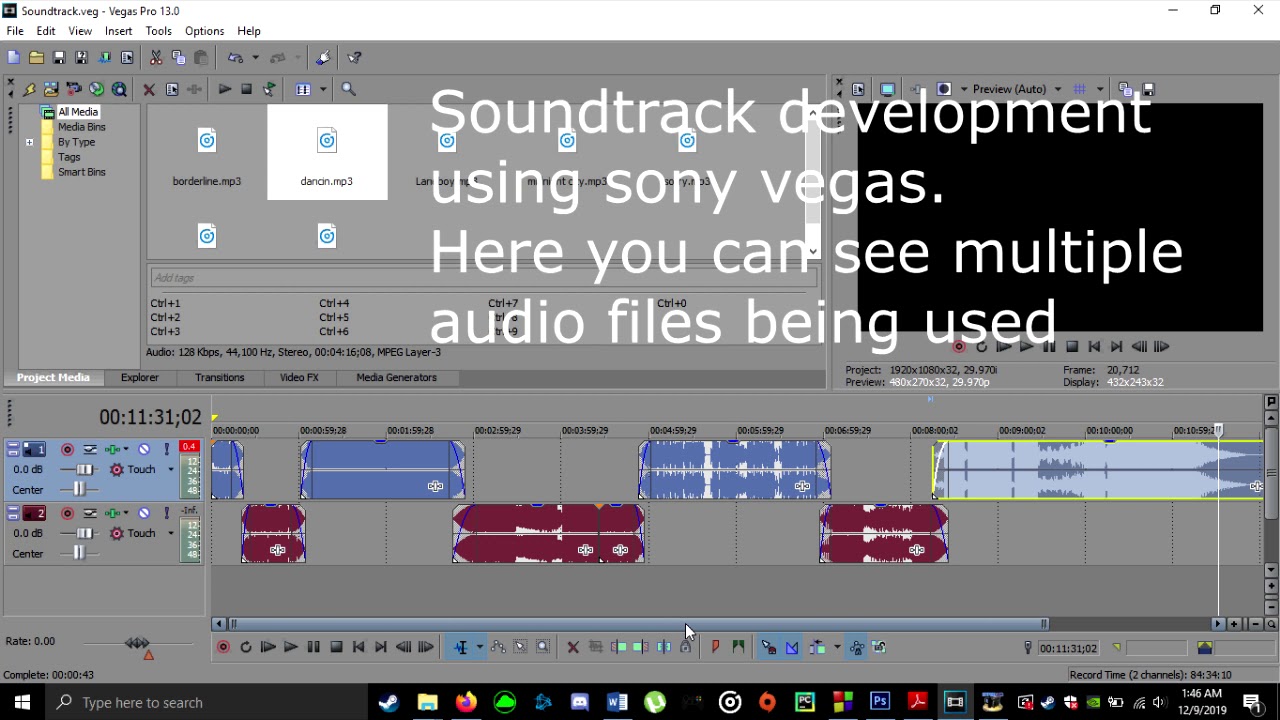
Task: Click the playback Rate slider
Action: pyautogui.click(x=137, y=643)
